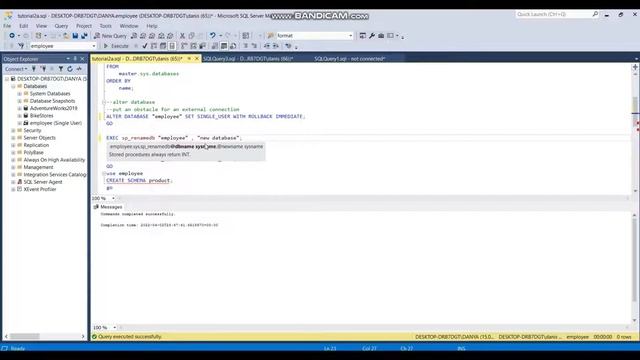Click the disconnect plug icon in Object Explorer
The image size is (640, 360).
click(x=43, y=69)
